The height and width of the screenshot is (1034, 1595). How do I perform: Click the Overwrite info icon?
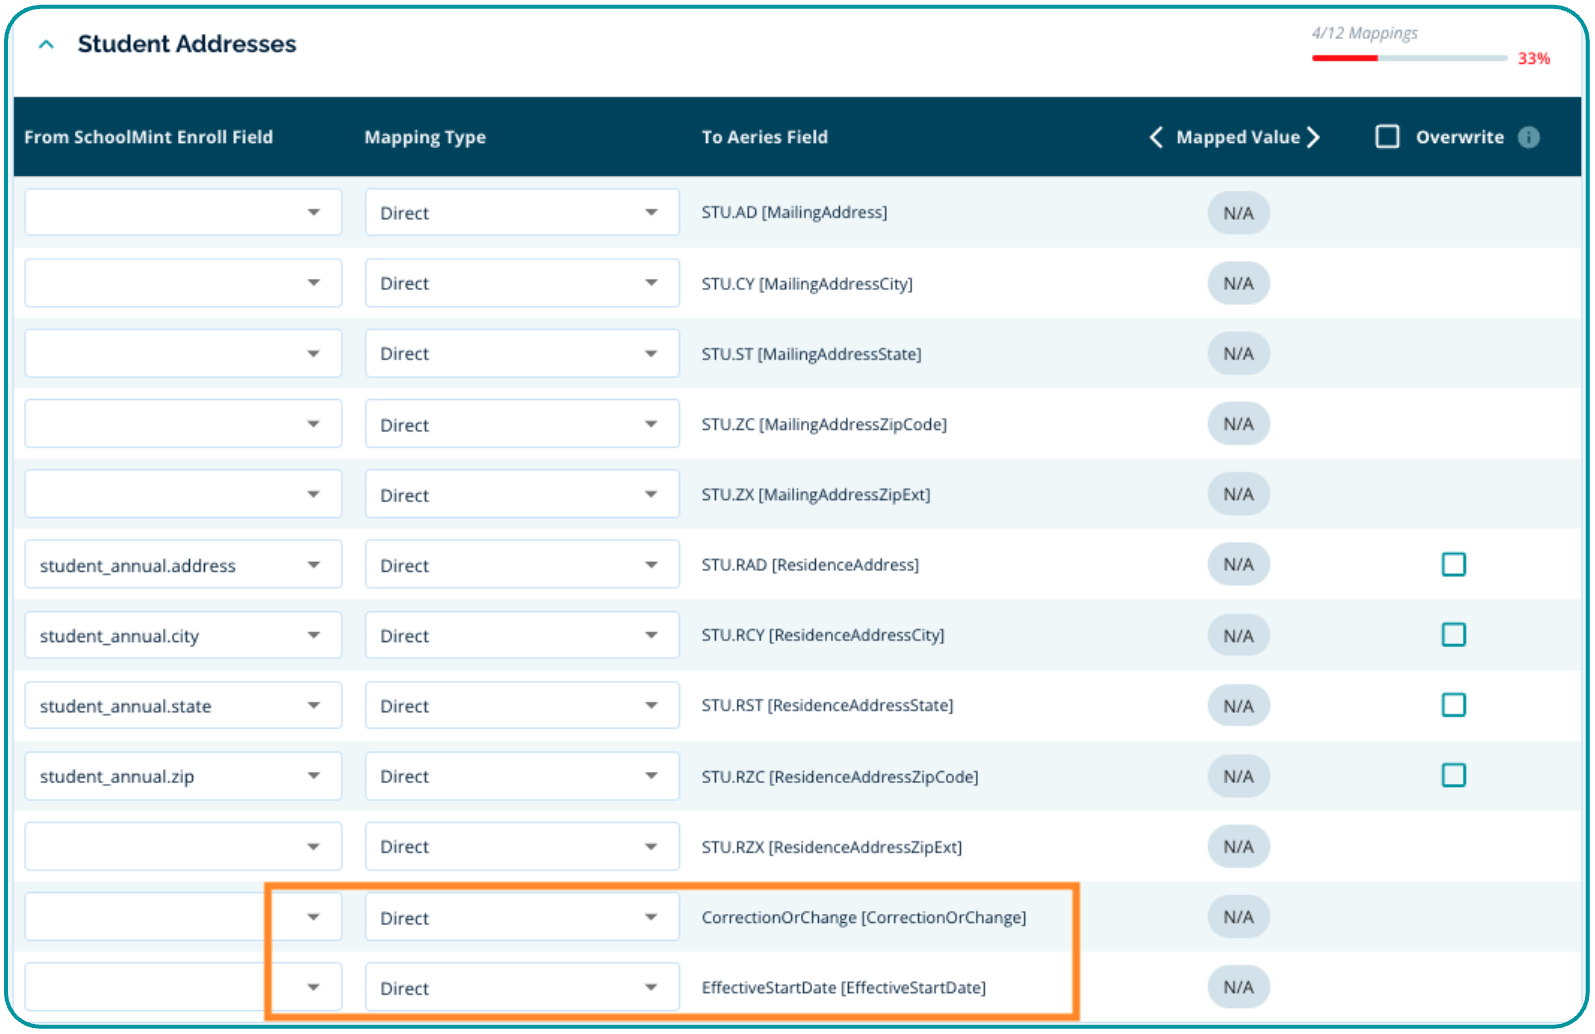tap(1528, 137)
